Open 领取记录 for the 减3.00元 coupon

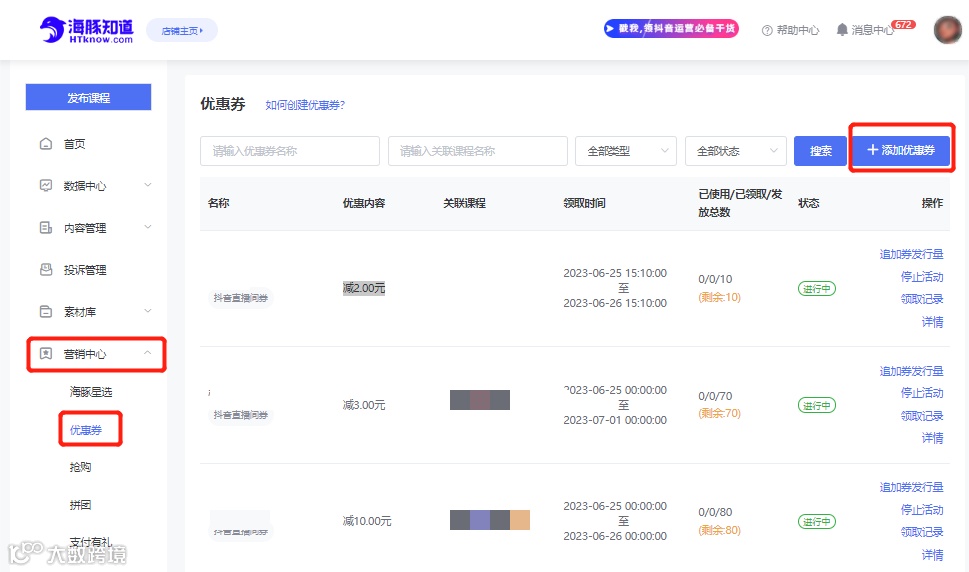coord(922,416)
